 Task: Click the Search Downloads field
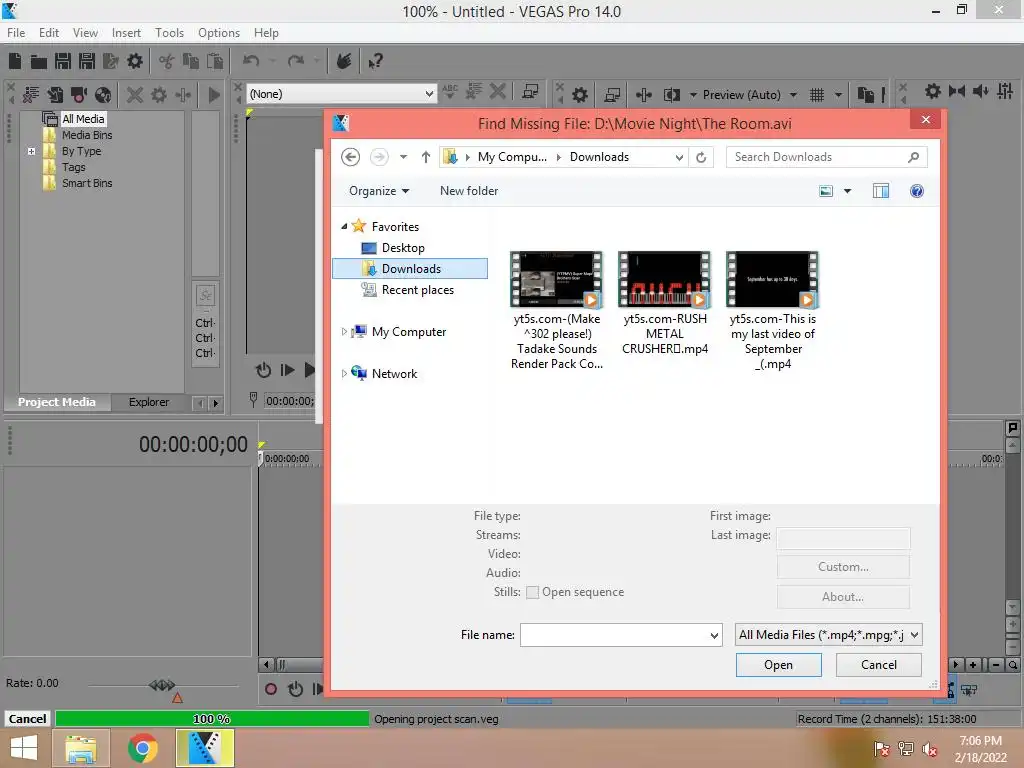coord(826,157)
